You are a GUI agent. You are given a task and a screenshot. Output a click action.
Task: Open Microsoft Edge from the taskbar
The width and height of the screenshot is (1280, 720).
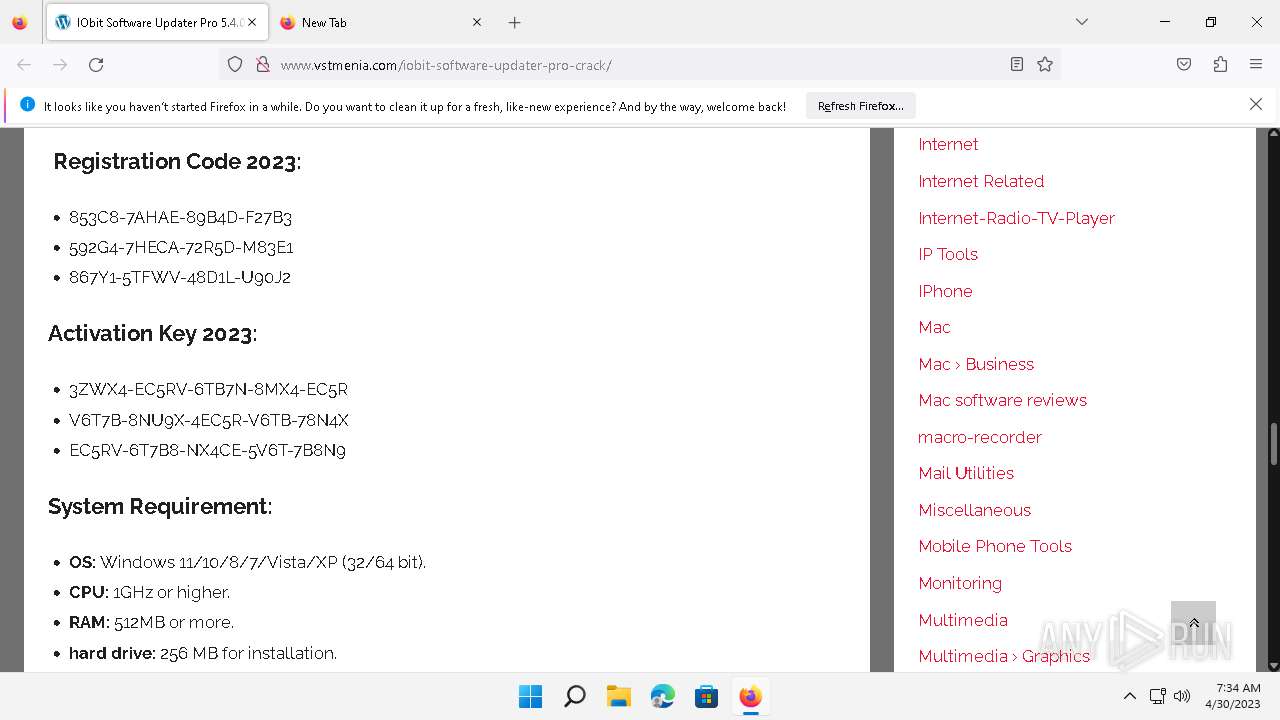662,696
